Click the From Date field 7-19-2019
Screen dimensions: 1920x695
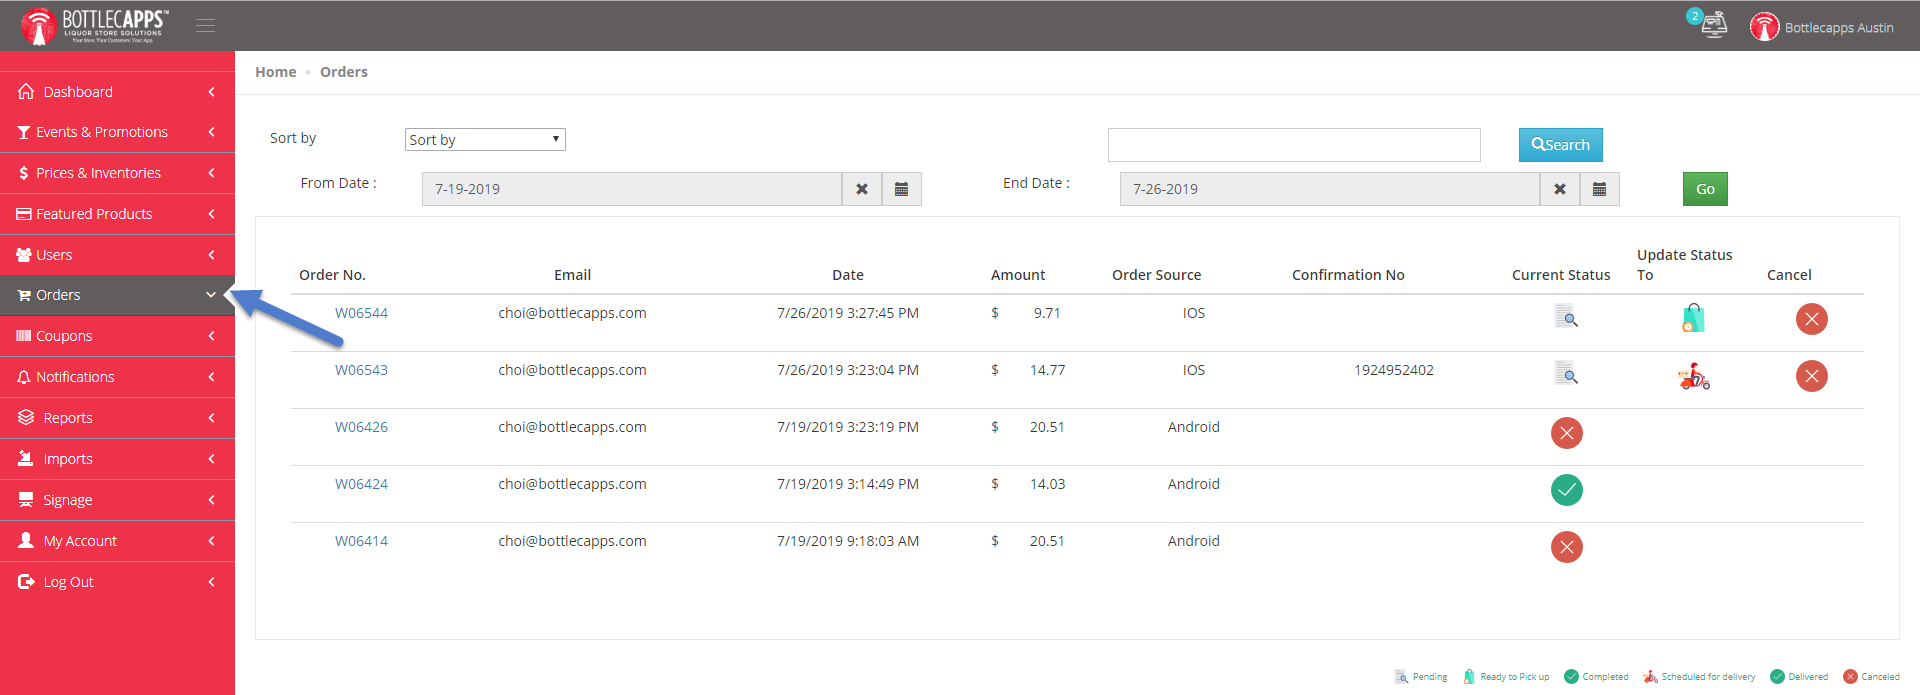[632, 189]
